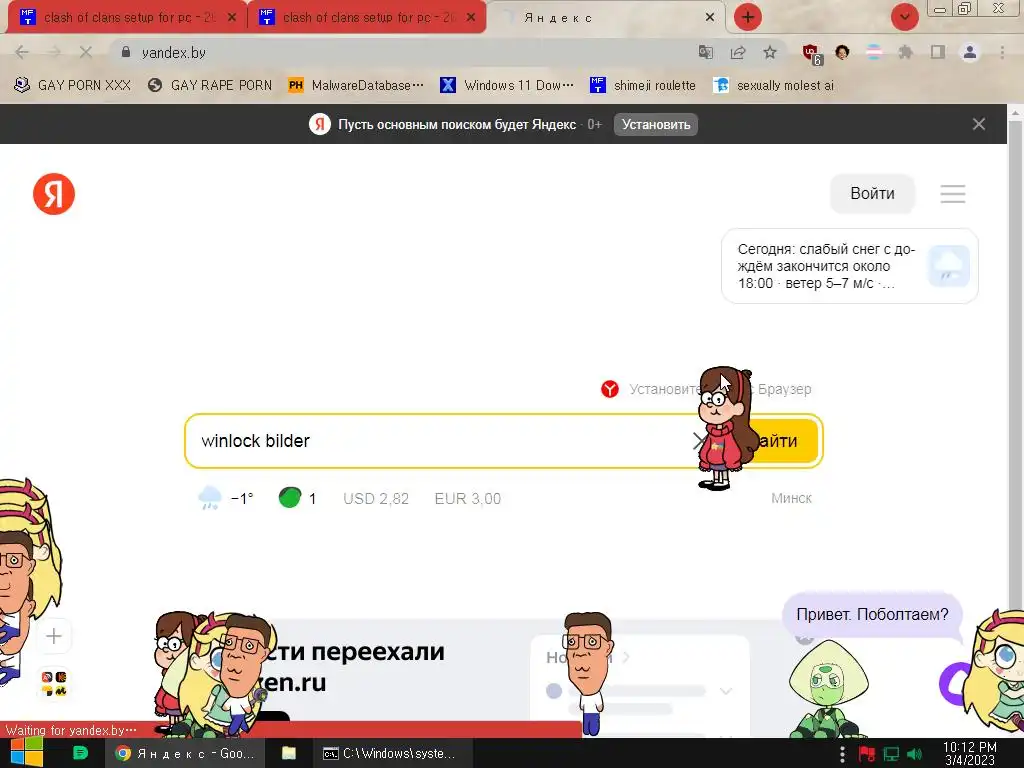Open the striped flag extension icon
The height and width of the screenshot is (768, 1024).
pyautogui.click(x=874, y=52)
